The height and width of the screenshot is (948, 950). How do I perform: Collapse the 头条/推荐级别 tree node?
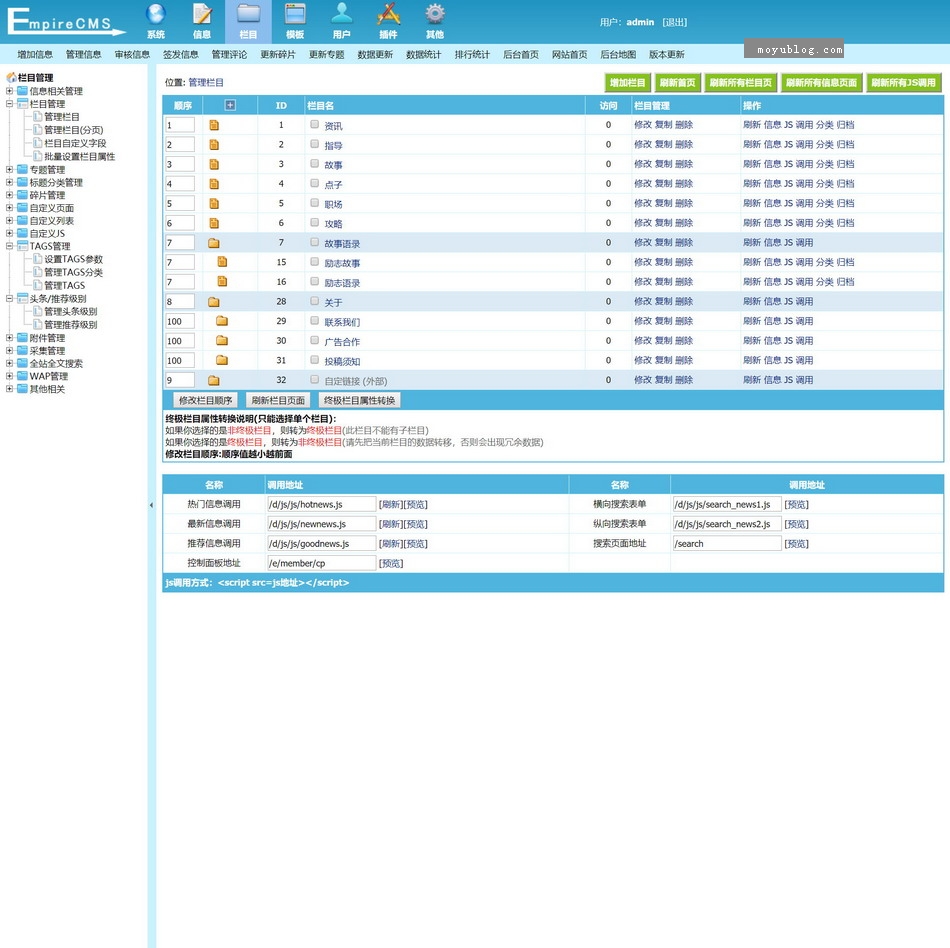click(10, 298)
